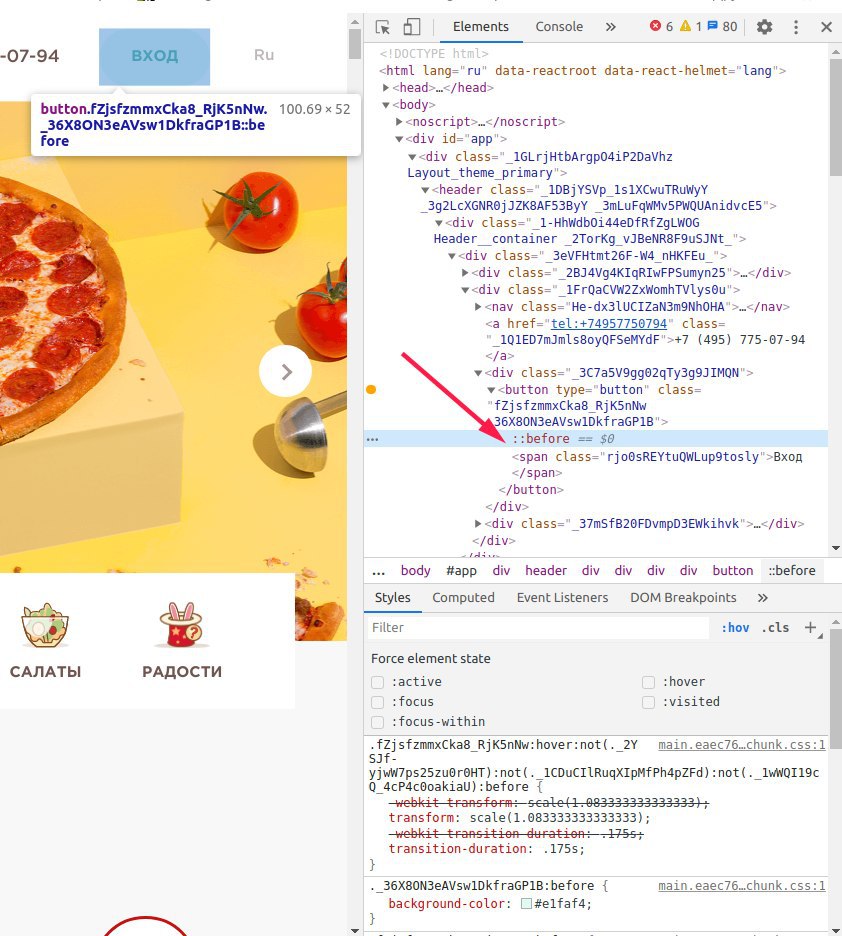Click the Вход login button
This screenshot has width=842, height=936.
click(x=155, y=56)
